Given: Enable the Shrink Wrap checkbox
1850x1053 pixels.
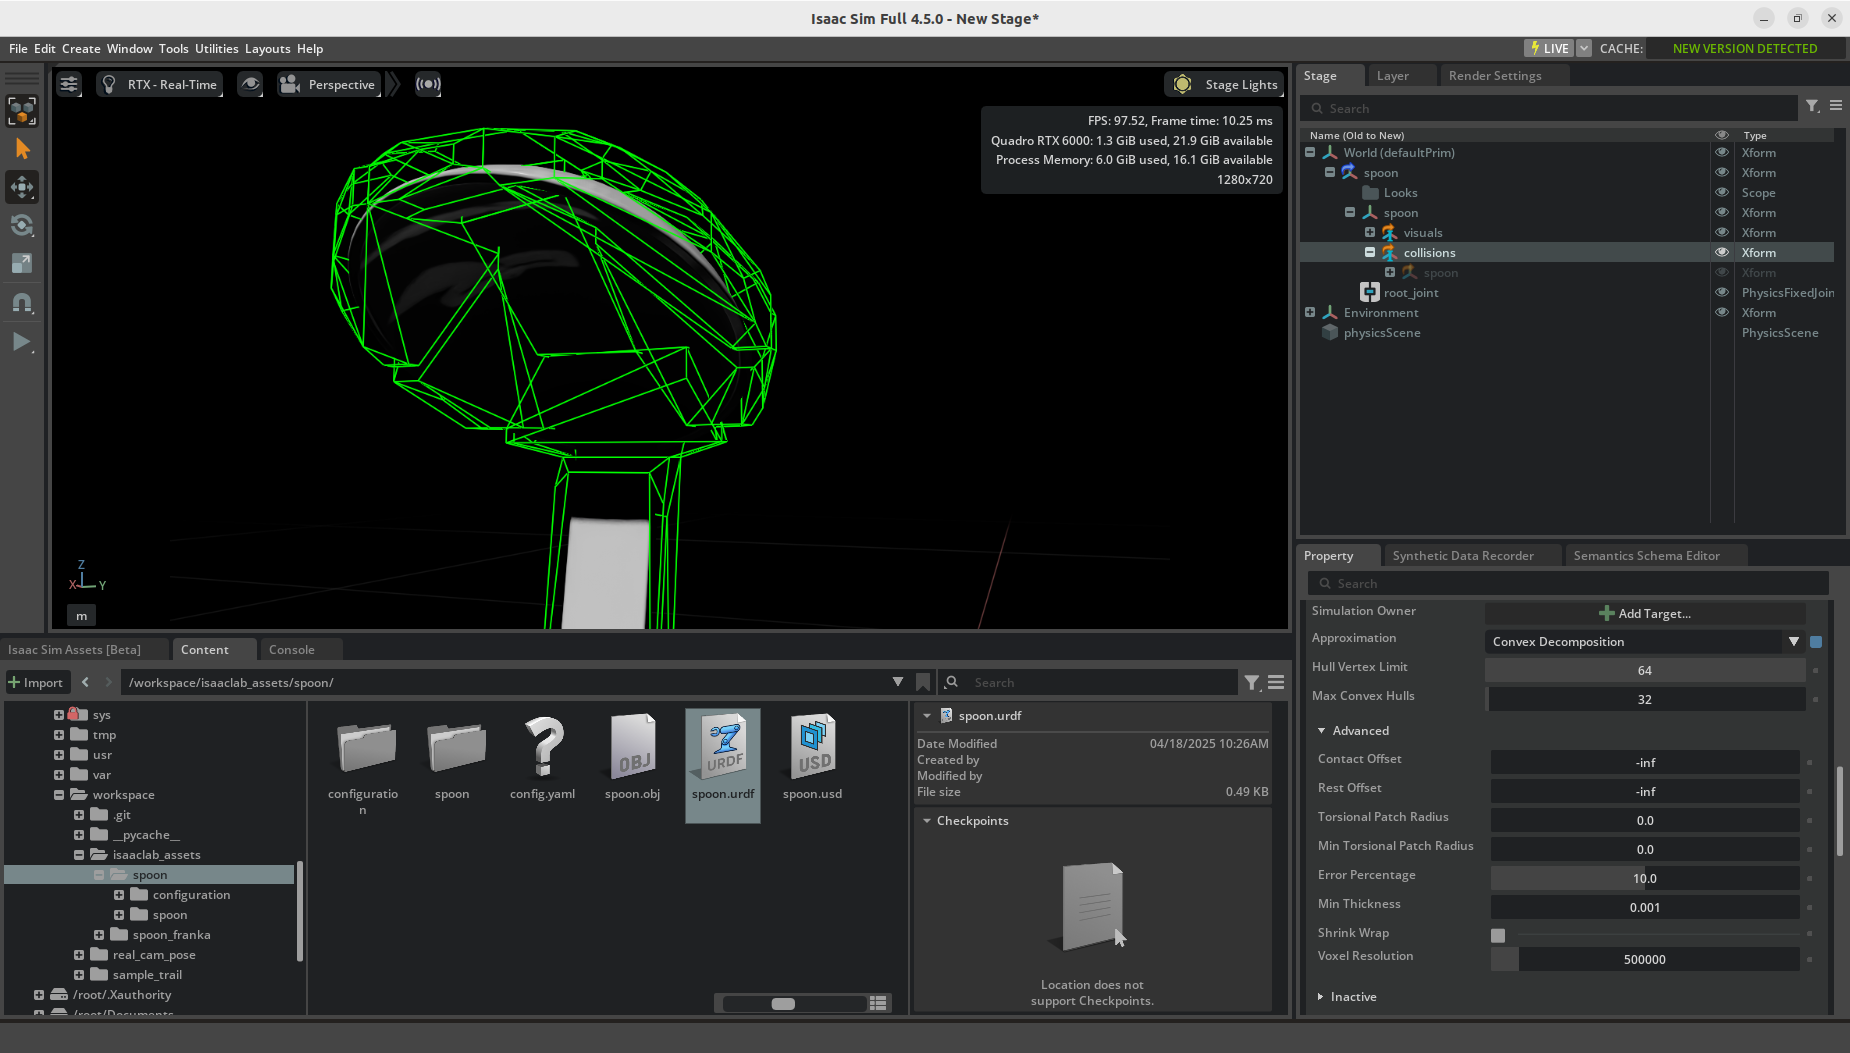Looking at the screenshot, I should coord(1498,935).
